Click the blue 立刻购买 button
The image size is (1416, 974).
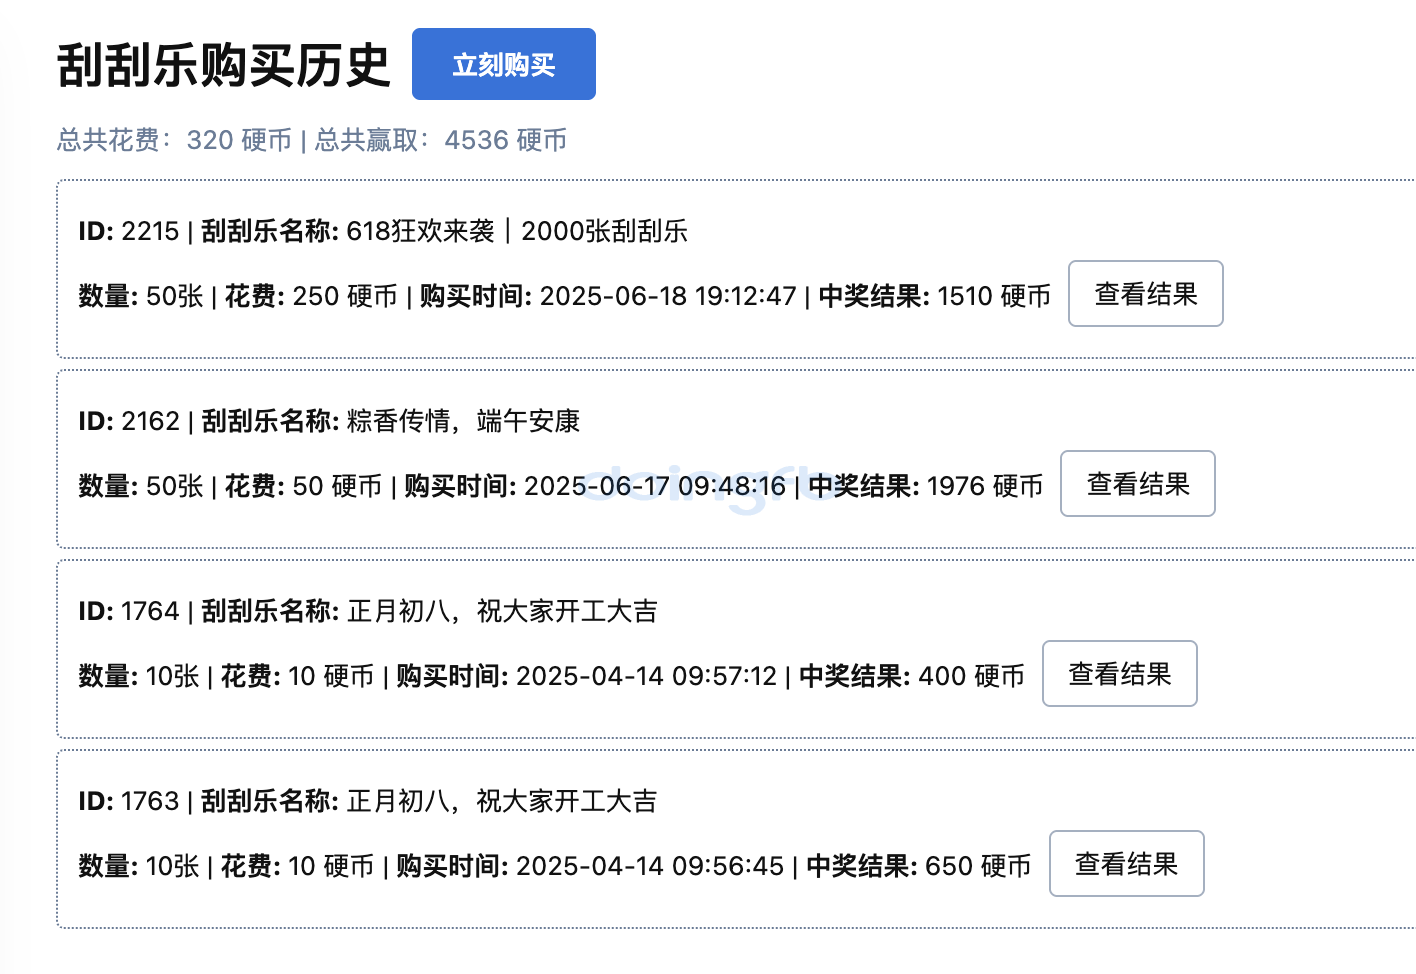pyautogui.click(x=504, y=64)
